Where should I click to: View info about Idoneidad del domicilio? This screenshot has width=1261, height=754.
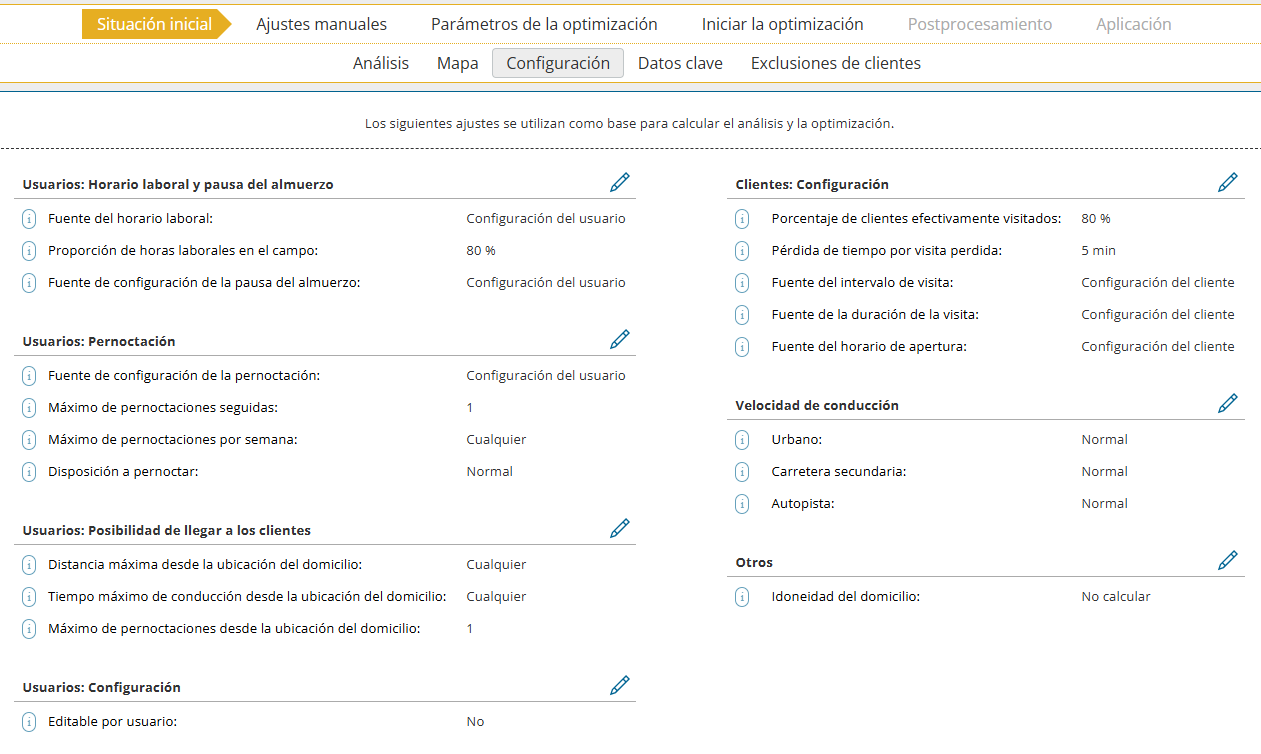[x=742, y=597]
